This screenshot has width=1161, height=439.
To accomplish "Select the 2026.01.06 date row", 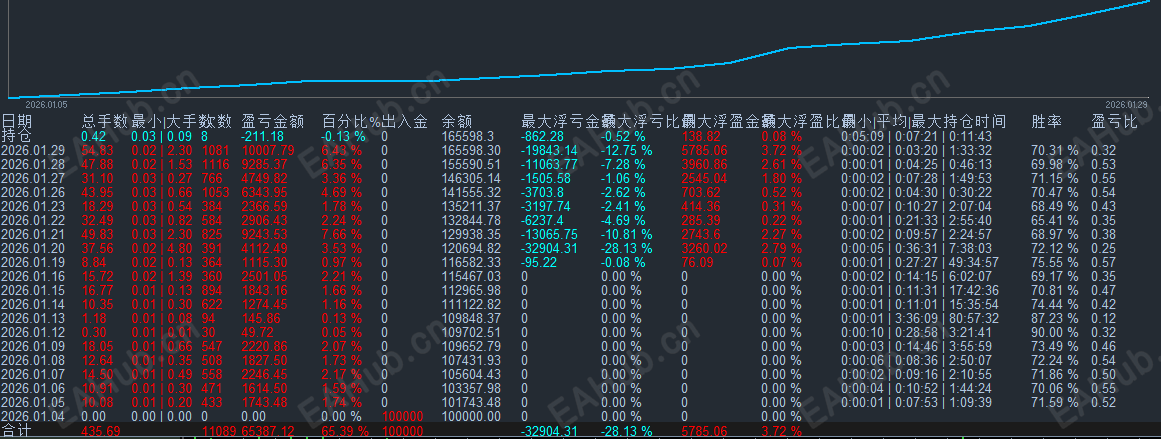I will click(x=33, y=389).
